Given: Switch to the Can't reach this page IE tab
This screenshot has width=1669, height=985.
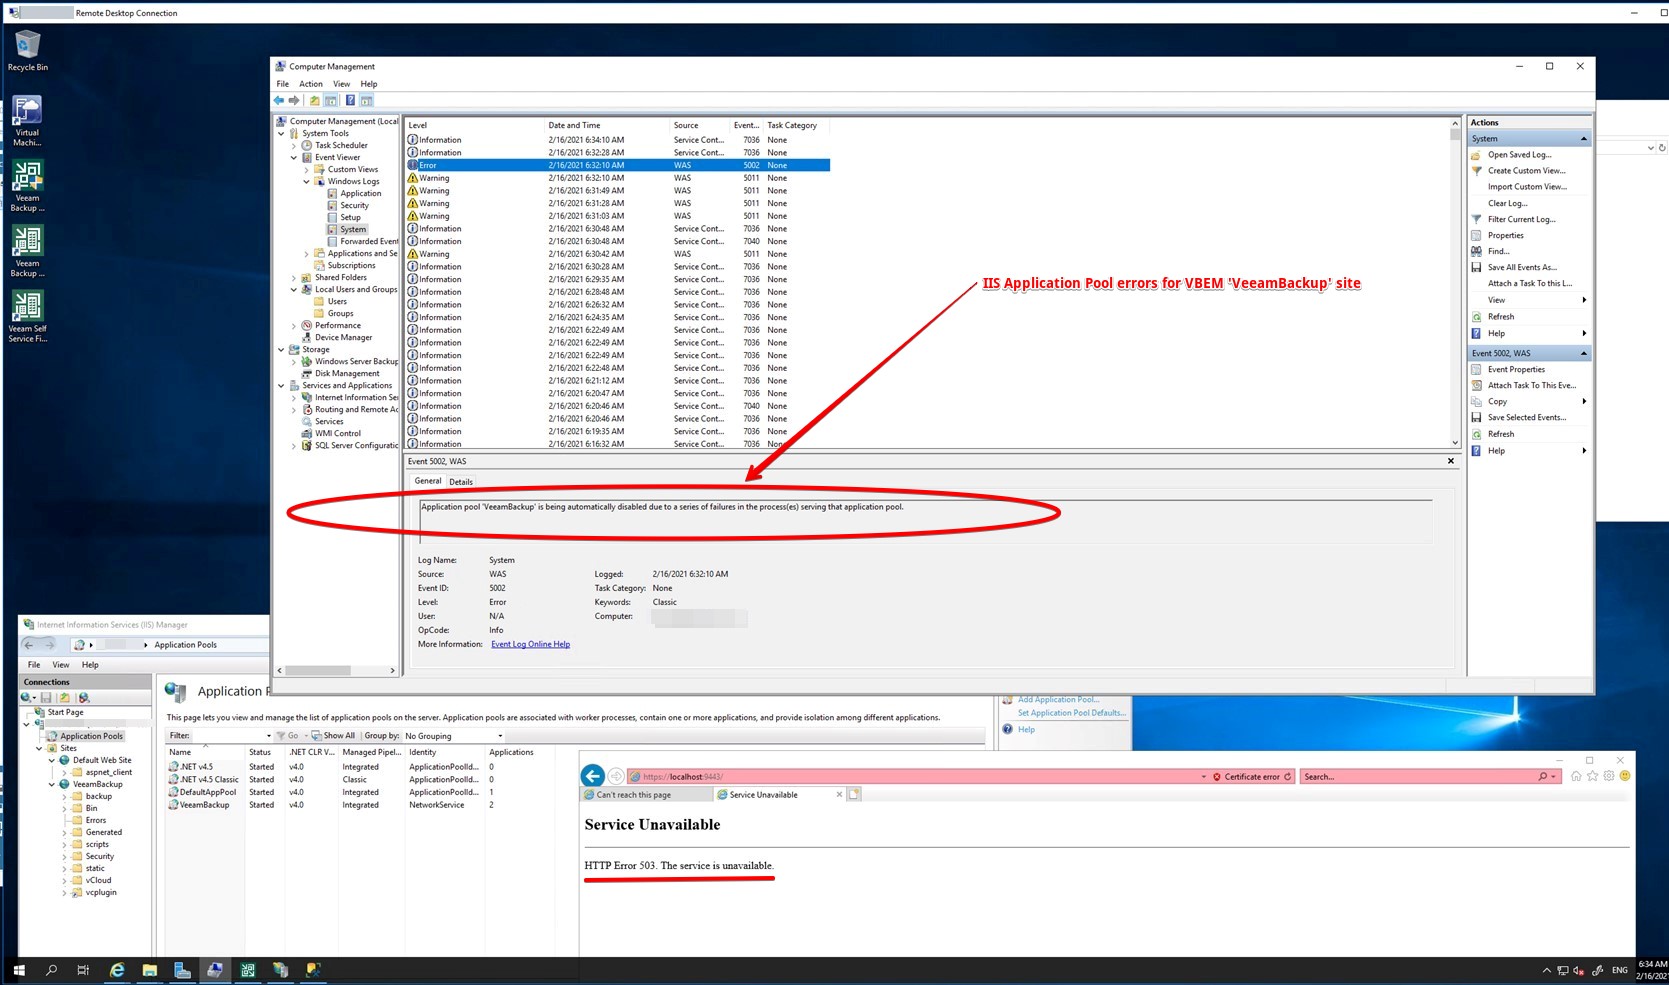Looking at the screenshot, I should coord(646,795).
